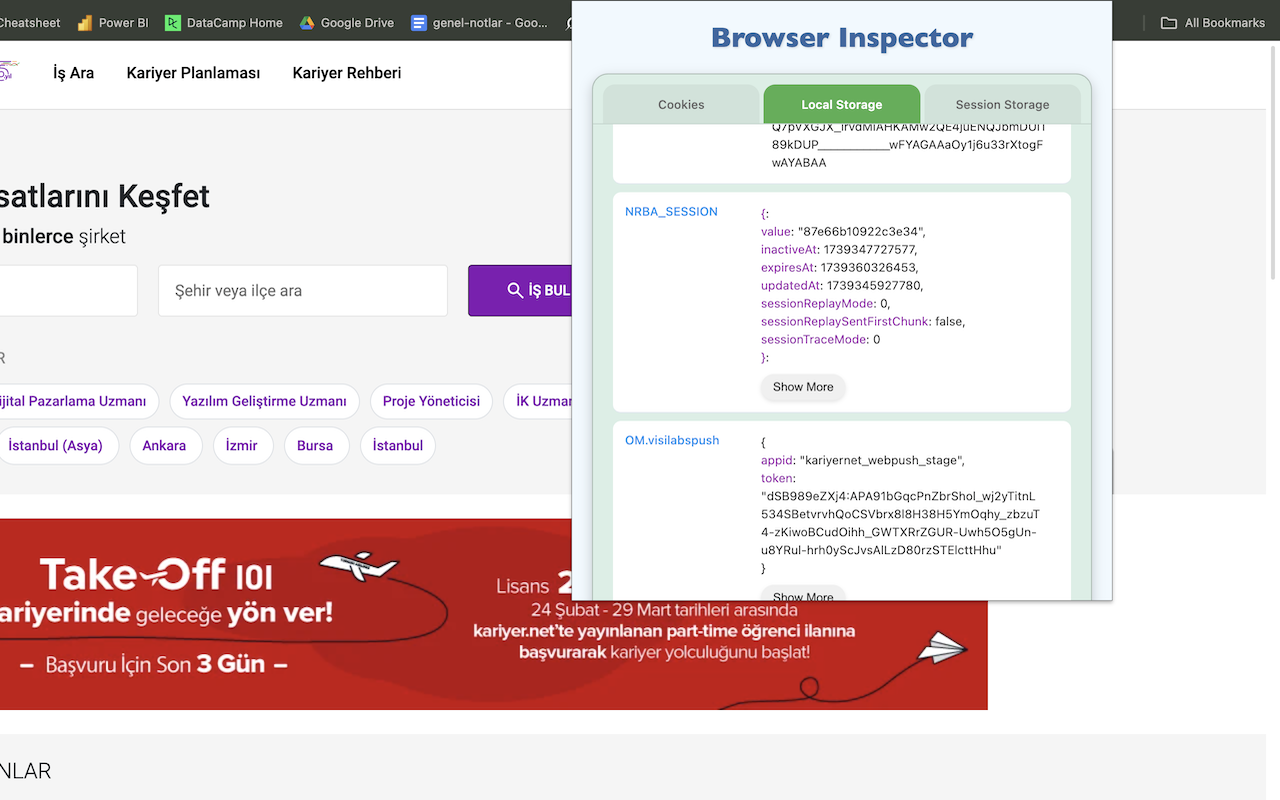Switch to the Session Storage tab
This screenshot has width=1280, height=800.
[x=1002, y=104]
